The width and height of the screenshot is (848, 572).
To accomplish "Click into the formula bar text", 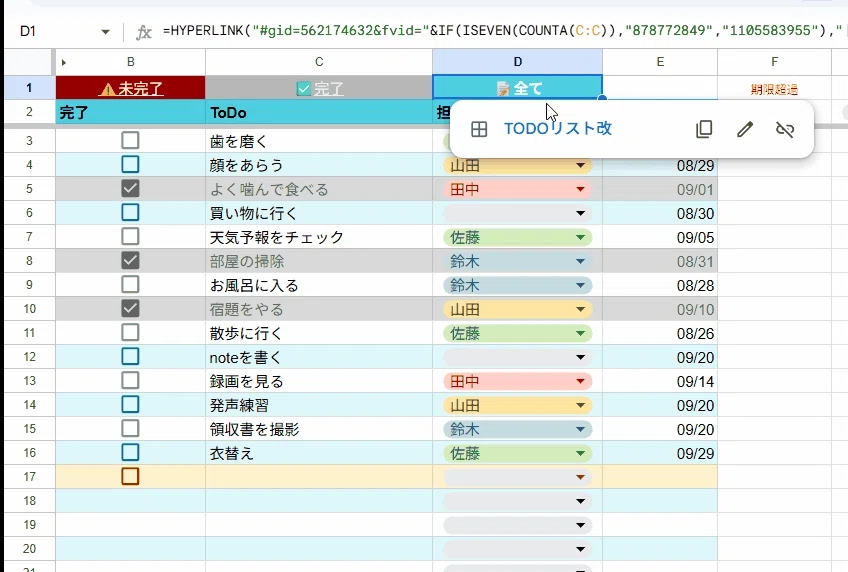I will pyautogui.click(x=503, y=31).
